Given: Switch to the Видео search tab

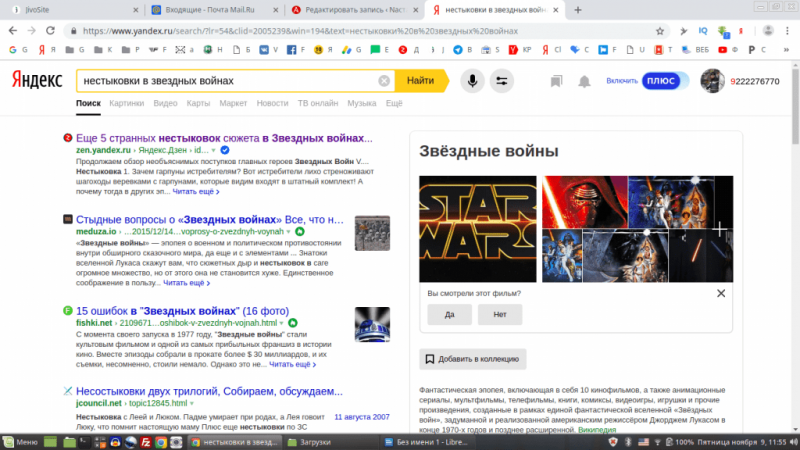Looking at the screenshot, I should [x=165, y=103].
